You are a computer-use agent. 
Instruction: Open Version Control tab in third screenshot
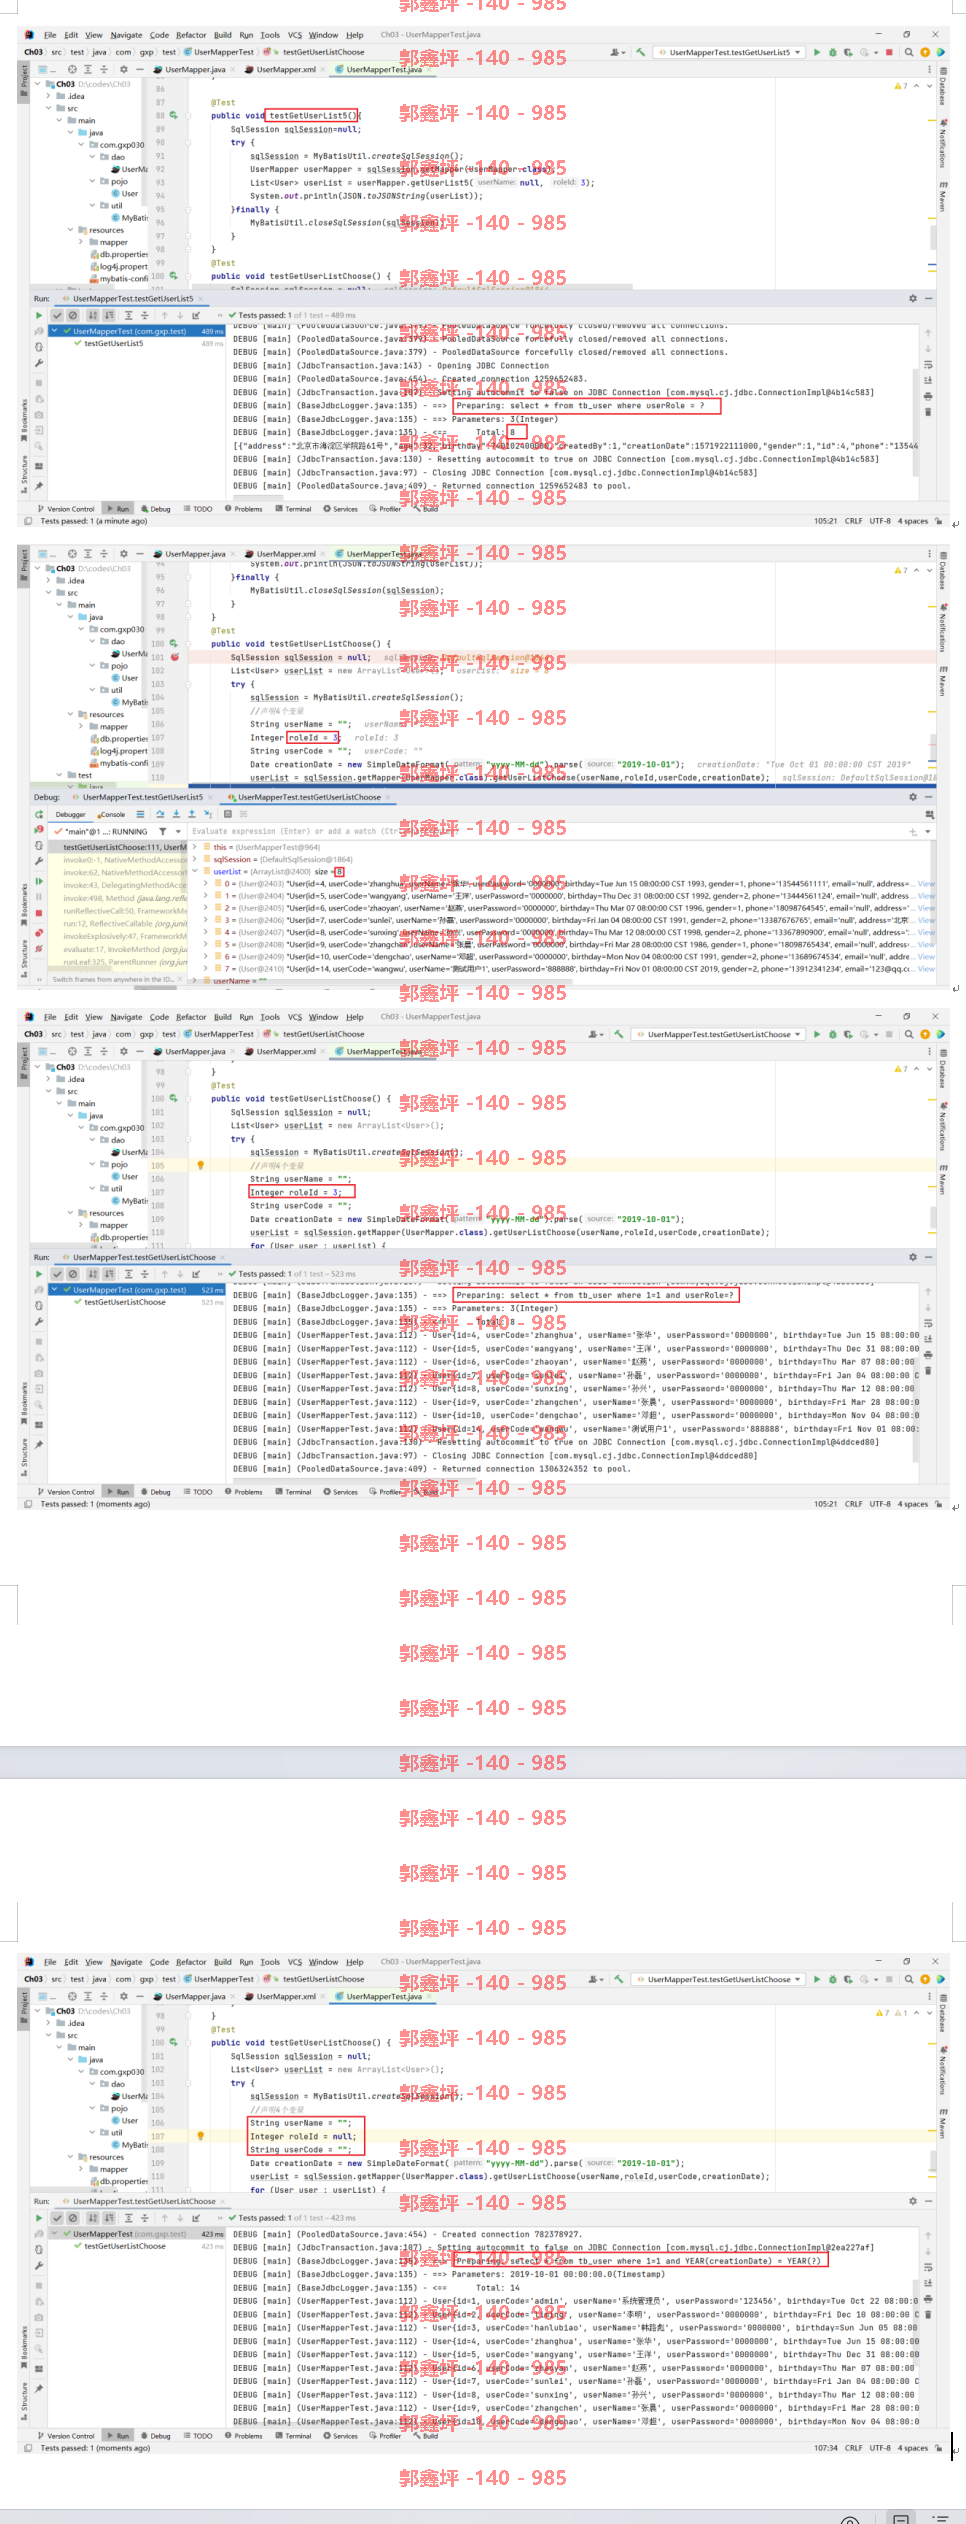(x=65, y=1492)
